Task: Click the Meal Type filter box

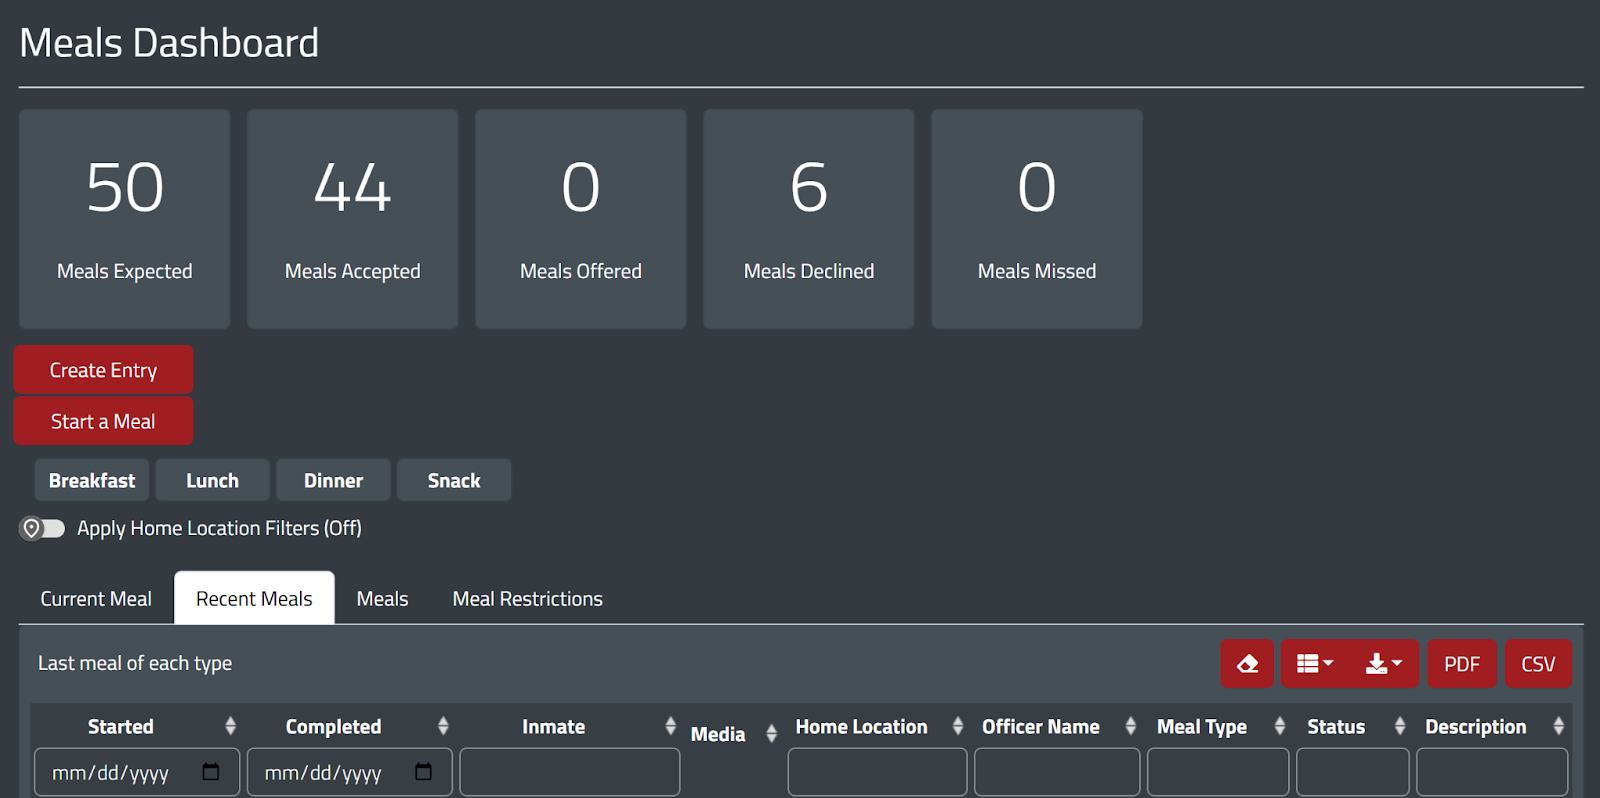Action: [1218, 772]
